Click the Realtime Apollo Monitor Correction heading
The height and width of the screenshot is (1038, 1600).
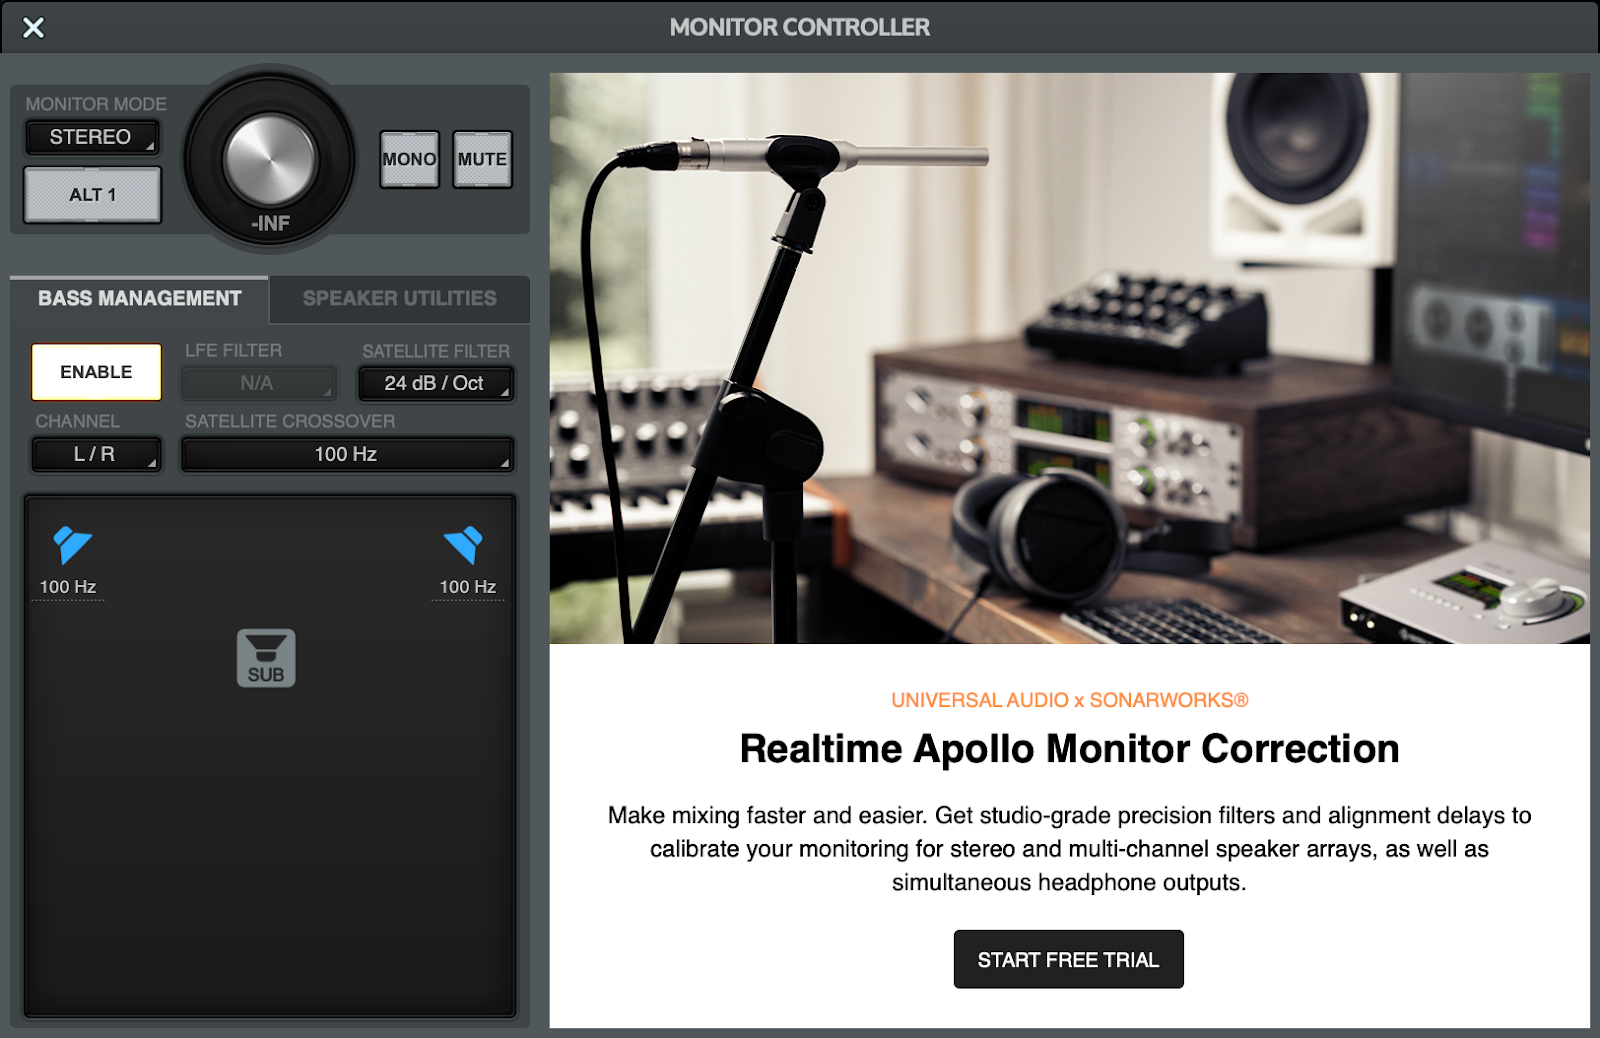[x=1069, y=749]
